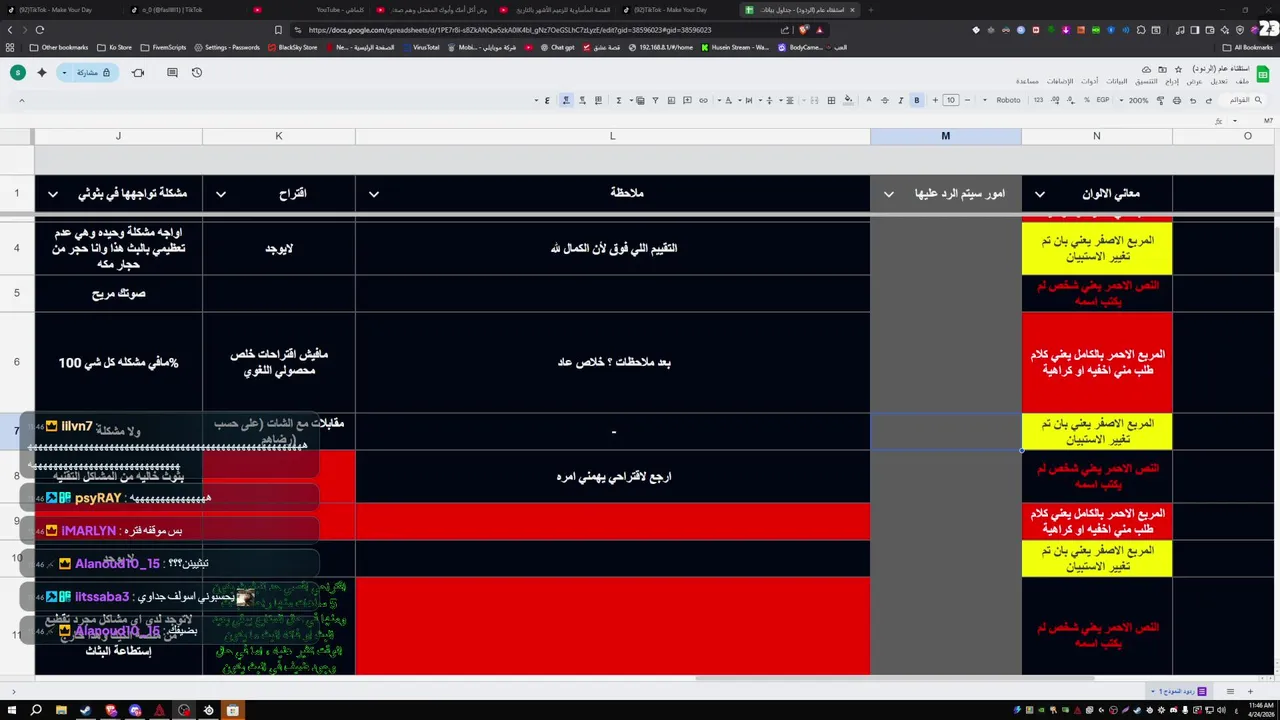
Task: Open the 'إدراج' insert menu
Action: pyautogui.click(x=1172, y=81)
